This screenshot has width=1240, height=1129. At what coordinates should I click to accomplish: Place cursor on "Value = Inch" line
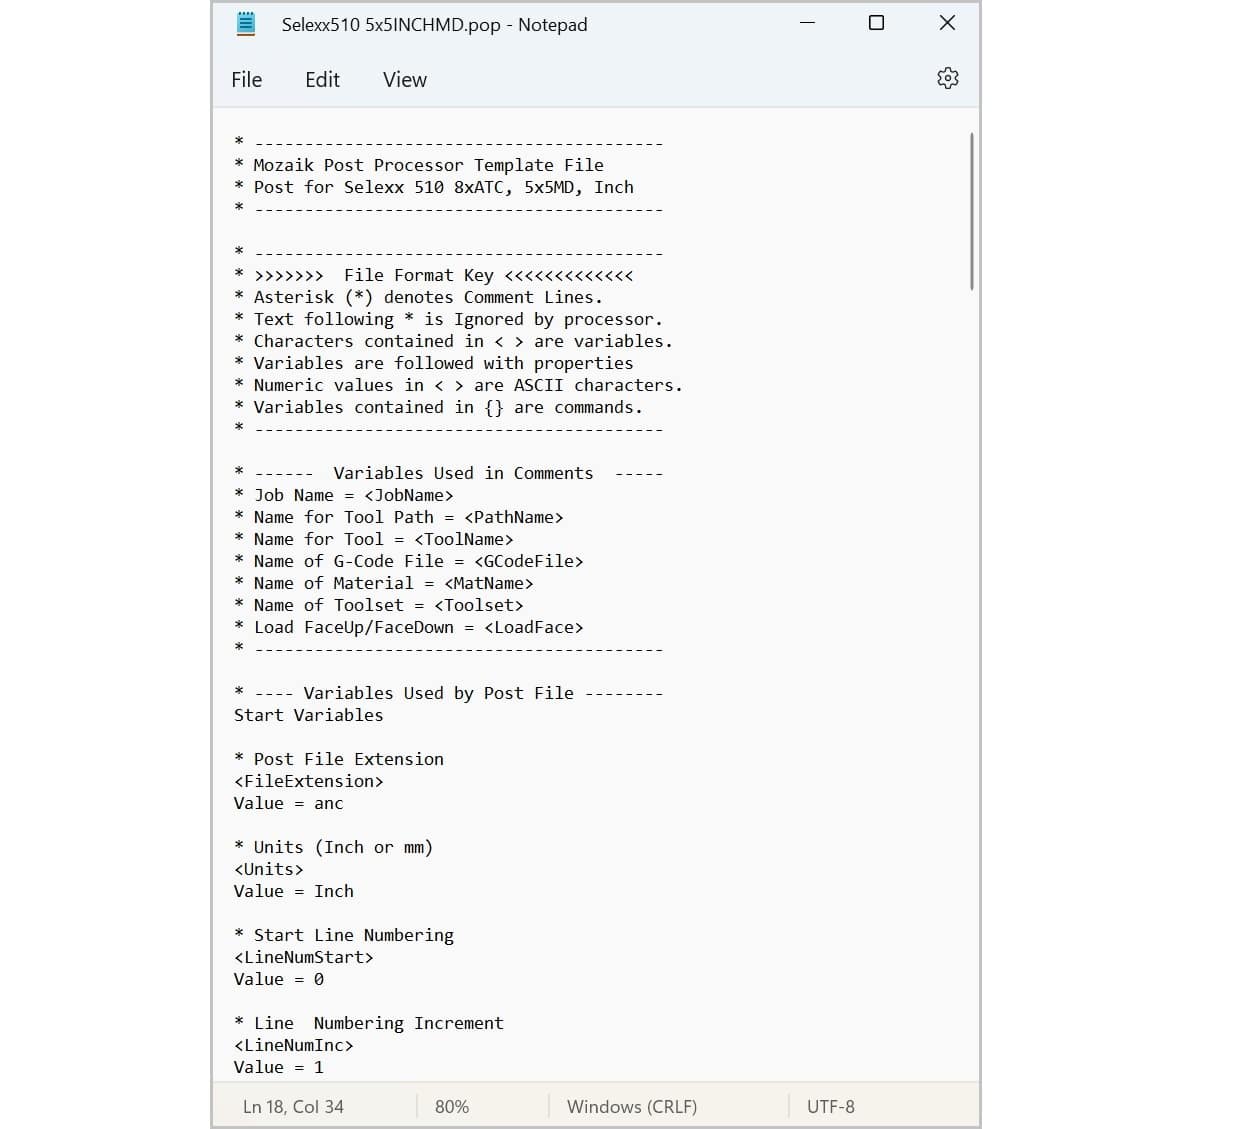293,891
